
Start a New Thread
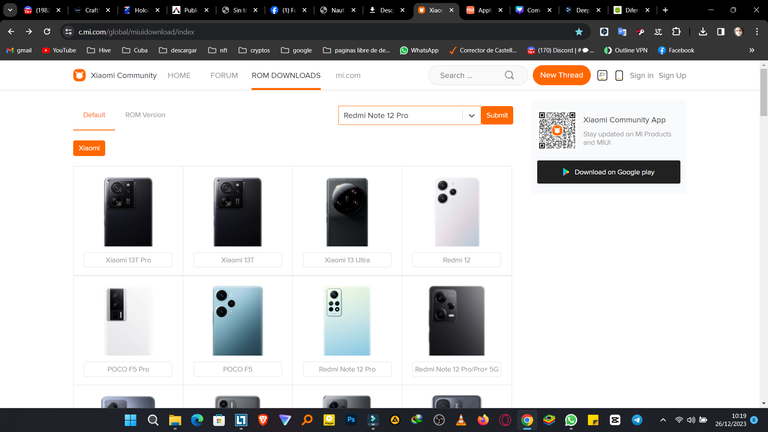pos(561,75)
